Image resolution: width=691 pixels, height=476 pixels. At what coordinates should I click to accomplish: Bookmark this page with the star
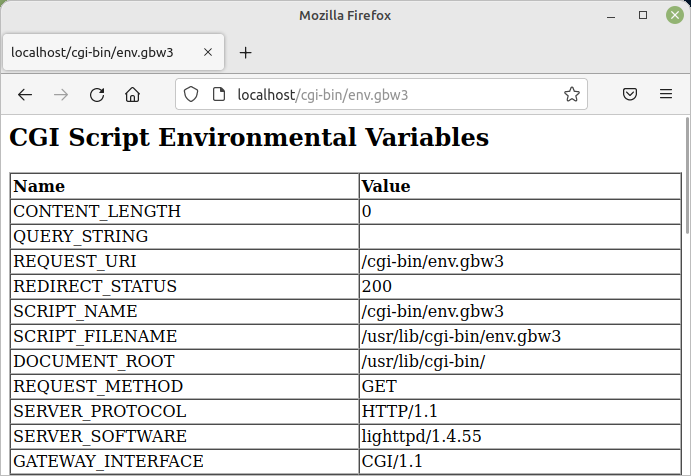point(571,95)
